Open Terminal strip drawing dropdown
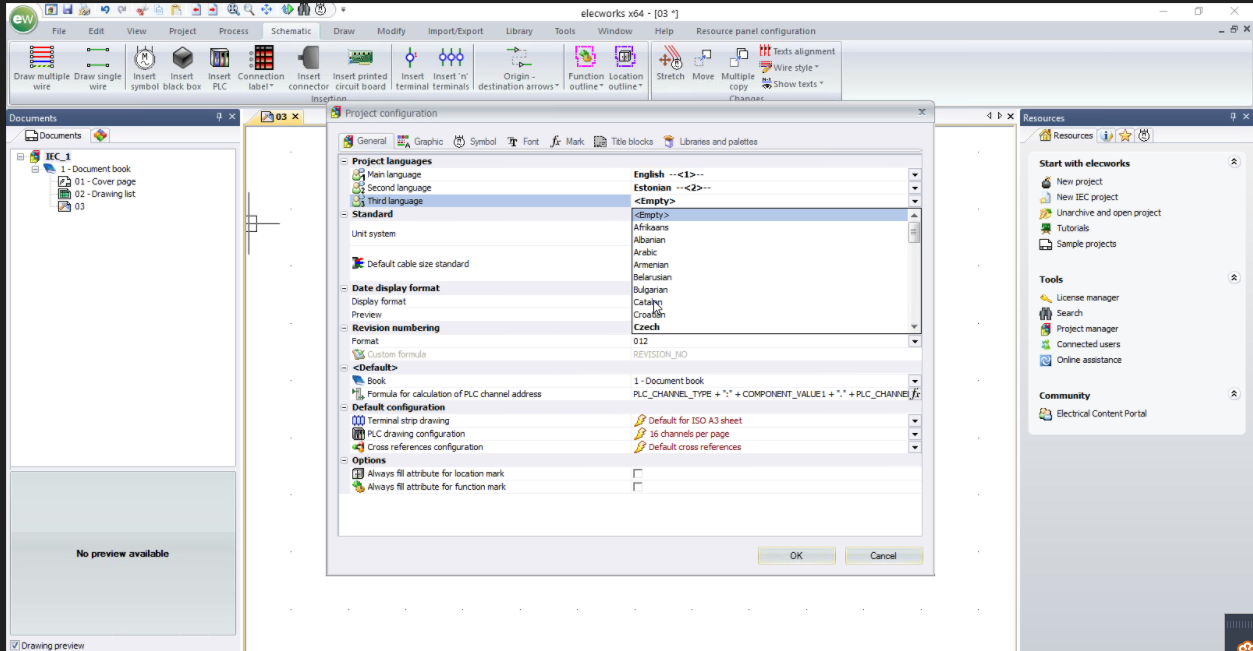The image size is (1253, 651). [x=915, y=421]
